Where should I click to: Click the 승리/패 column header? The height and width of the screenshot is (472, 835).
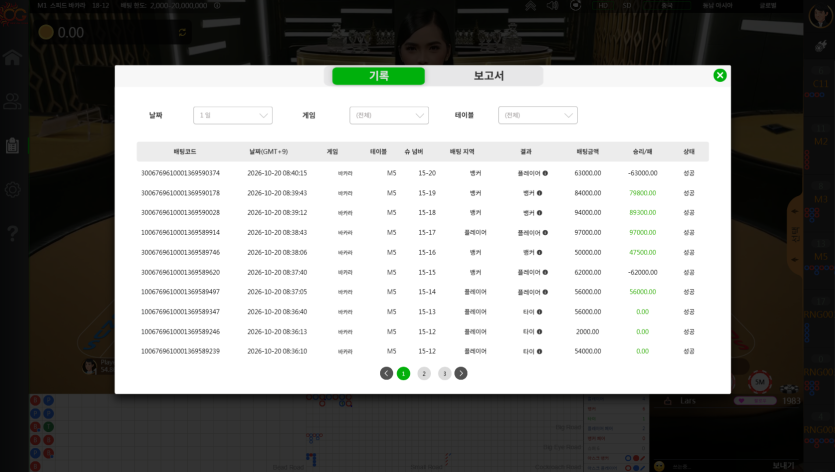pos(642,152)
